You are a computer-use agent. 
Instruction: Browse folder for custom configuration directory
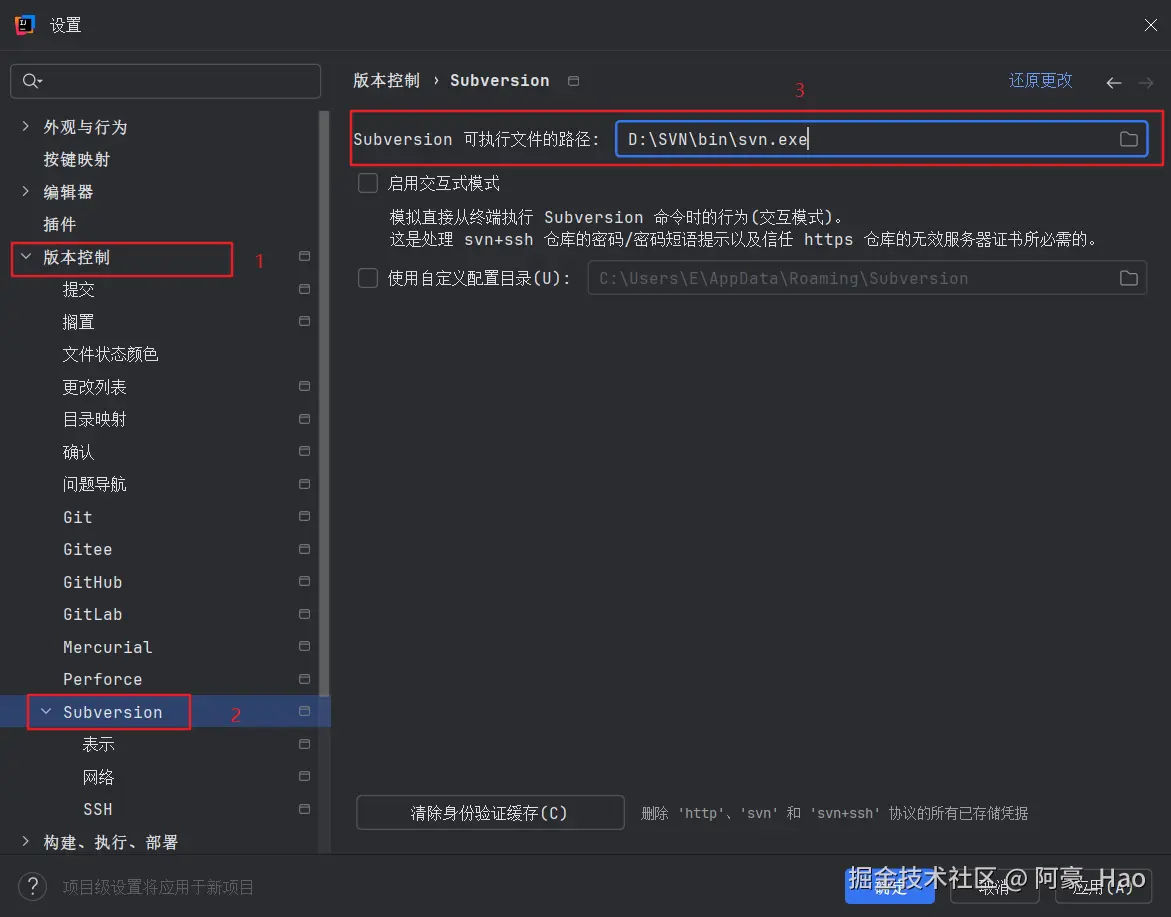(x=1128, y=279)
